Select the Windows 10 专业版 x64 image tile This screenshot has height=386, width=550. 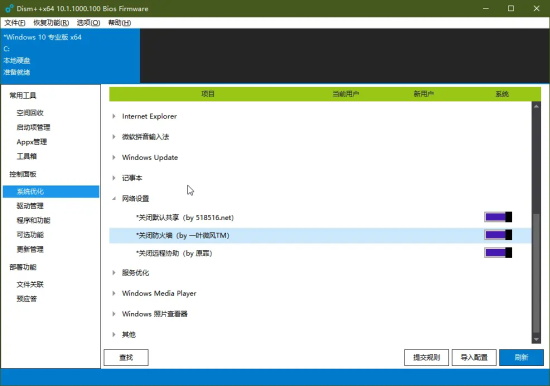pyautogui.click(x=70, y=56)
